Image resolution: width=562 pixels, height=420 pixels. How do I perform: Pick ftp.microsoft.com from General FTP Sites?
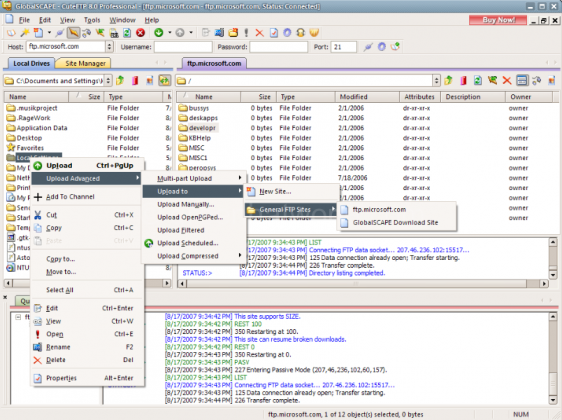(397, 210)
